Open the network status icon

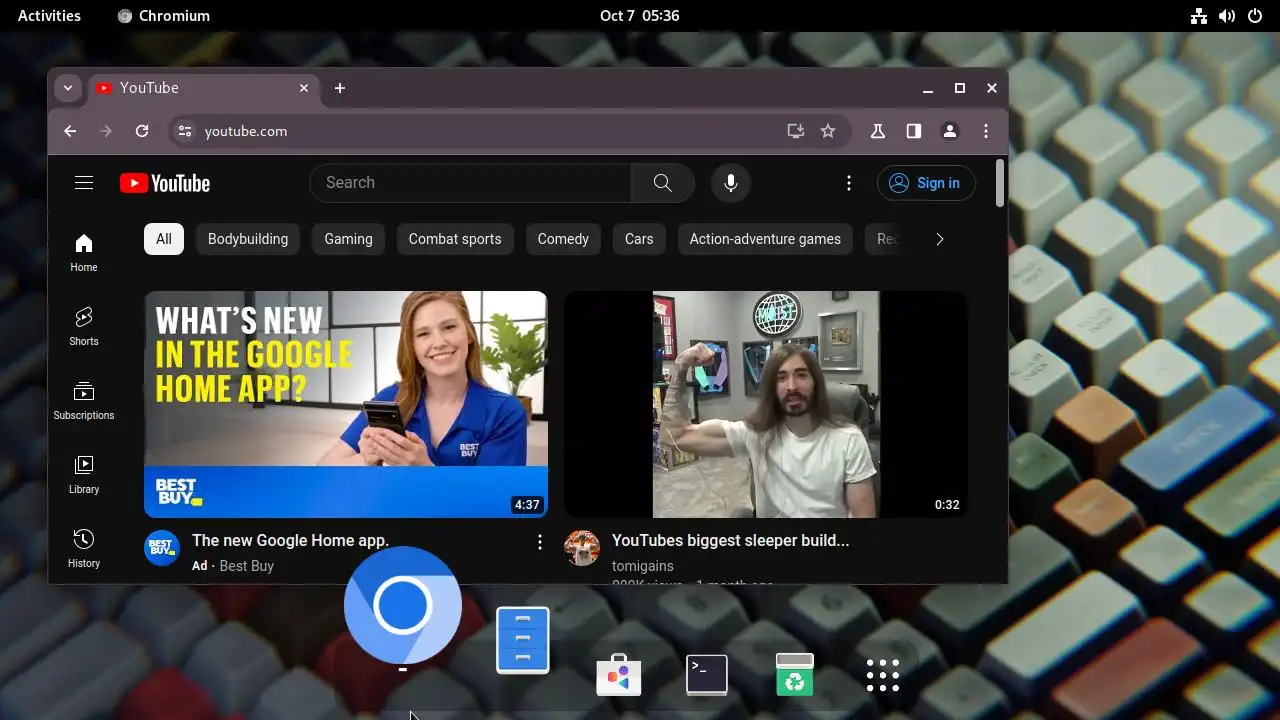(1199, 16)
